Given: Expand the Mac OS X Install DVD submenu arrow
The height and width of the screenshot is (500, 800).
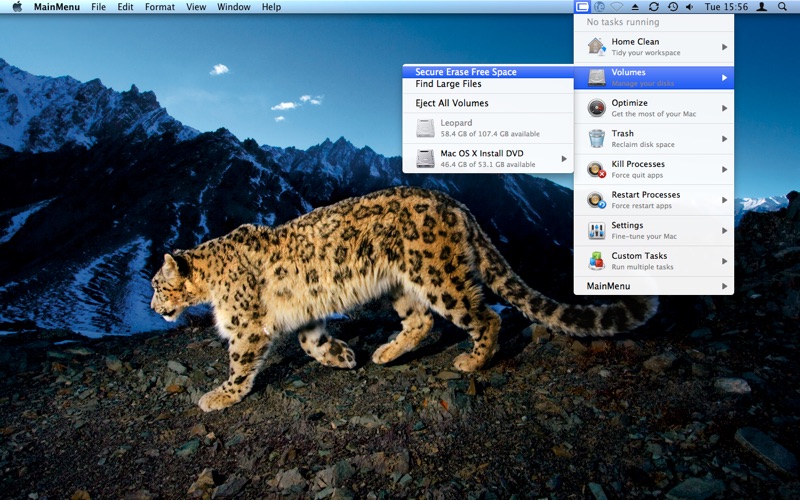Looking at the screenshot, I should (x=564, y=159).
